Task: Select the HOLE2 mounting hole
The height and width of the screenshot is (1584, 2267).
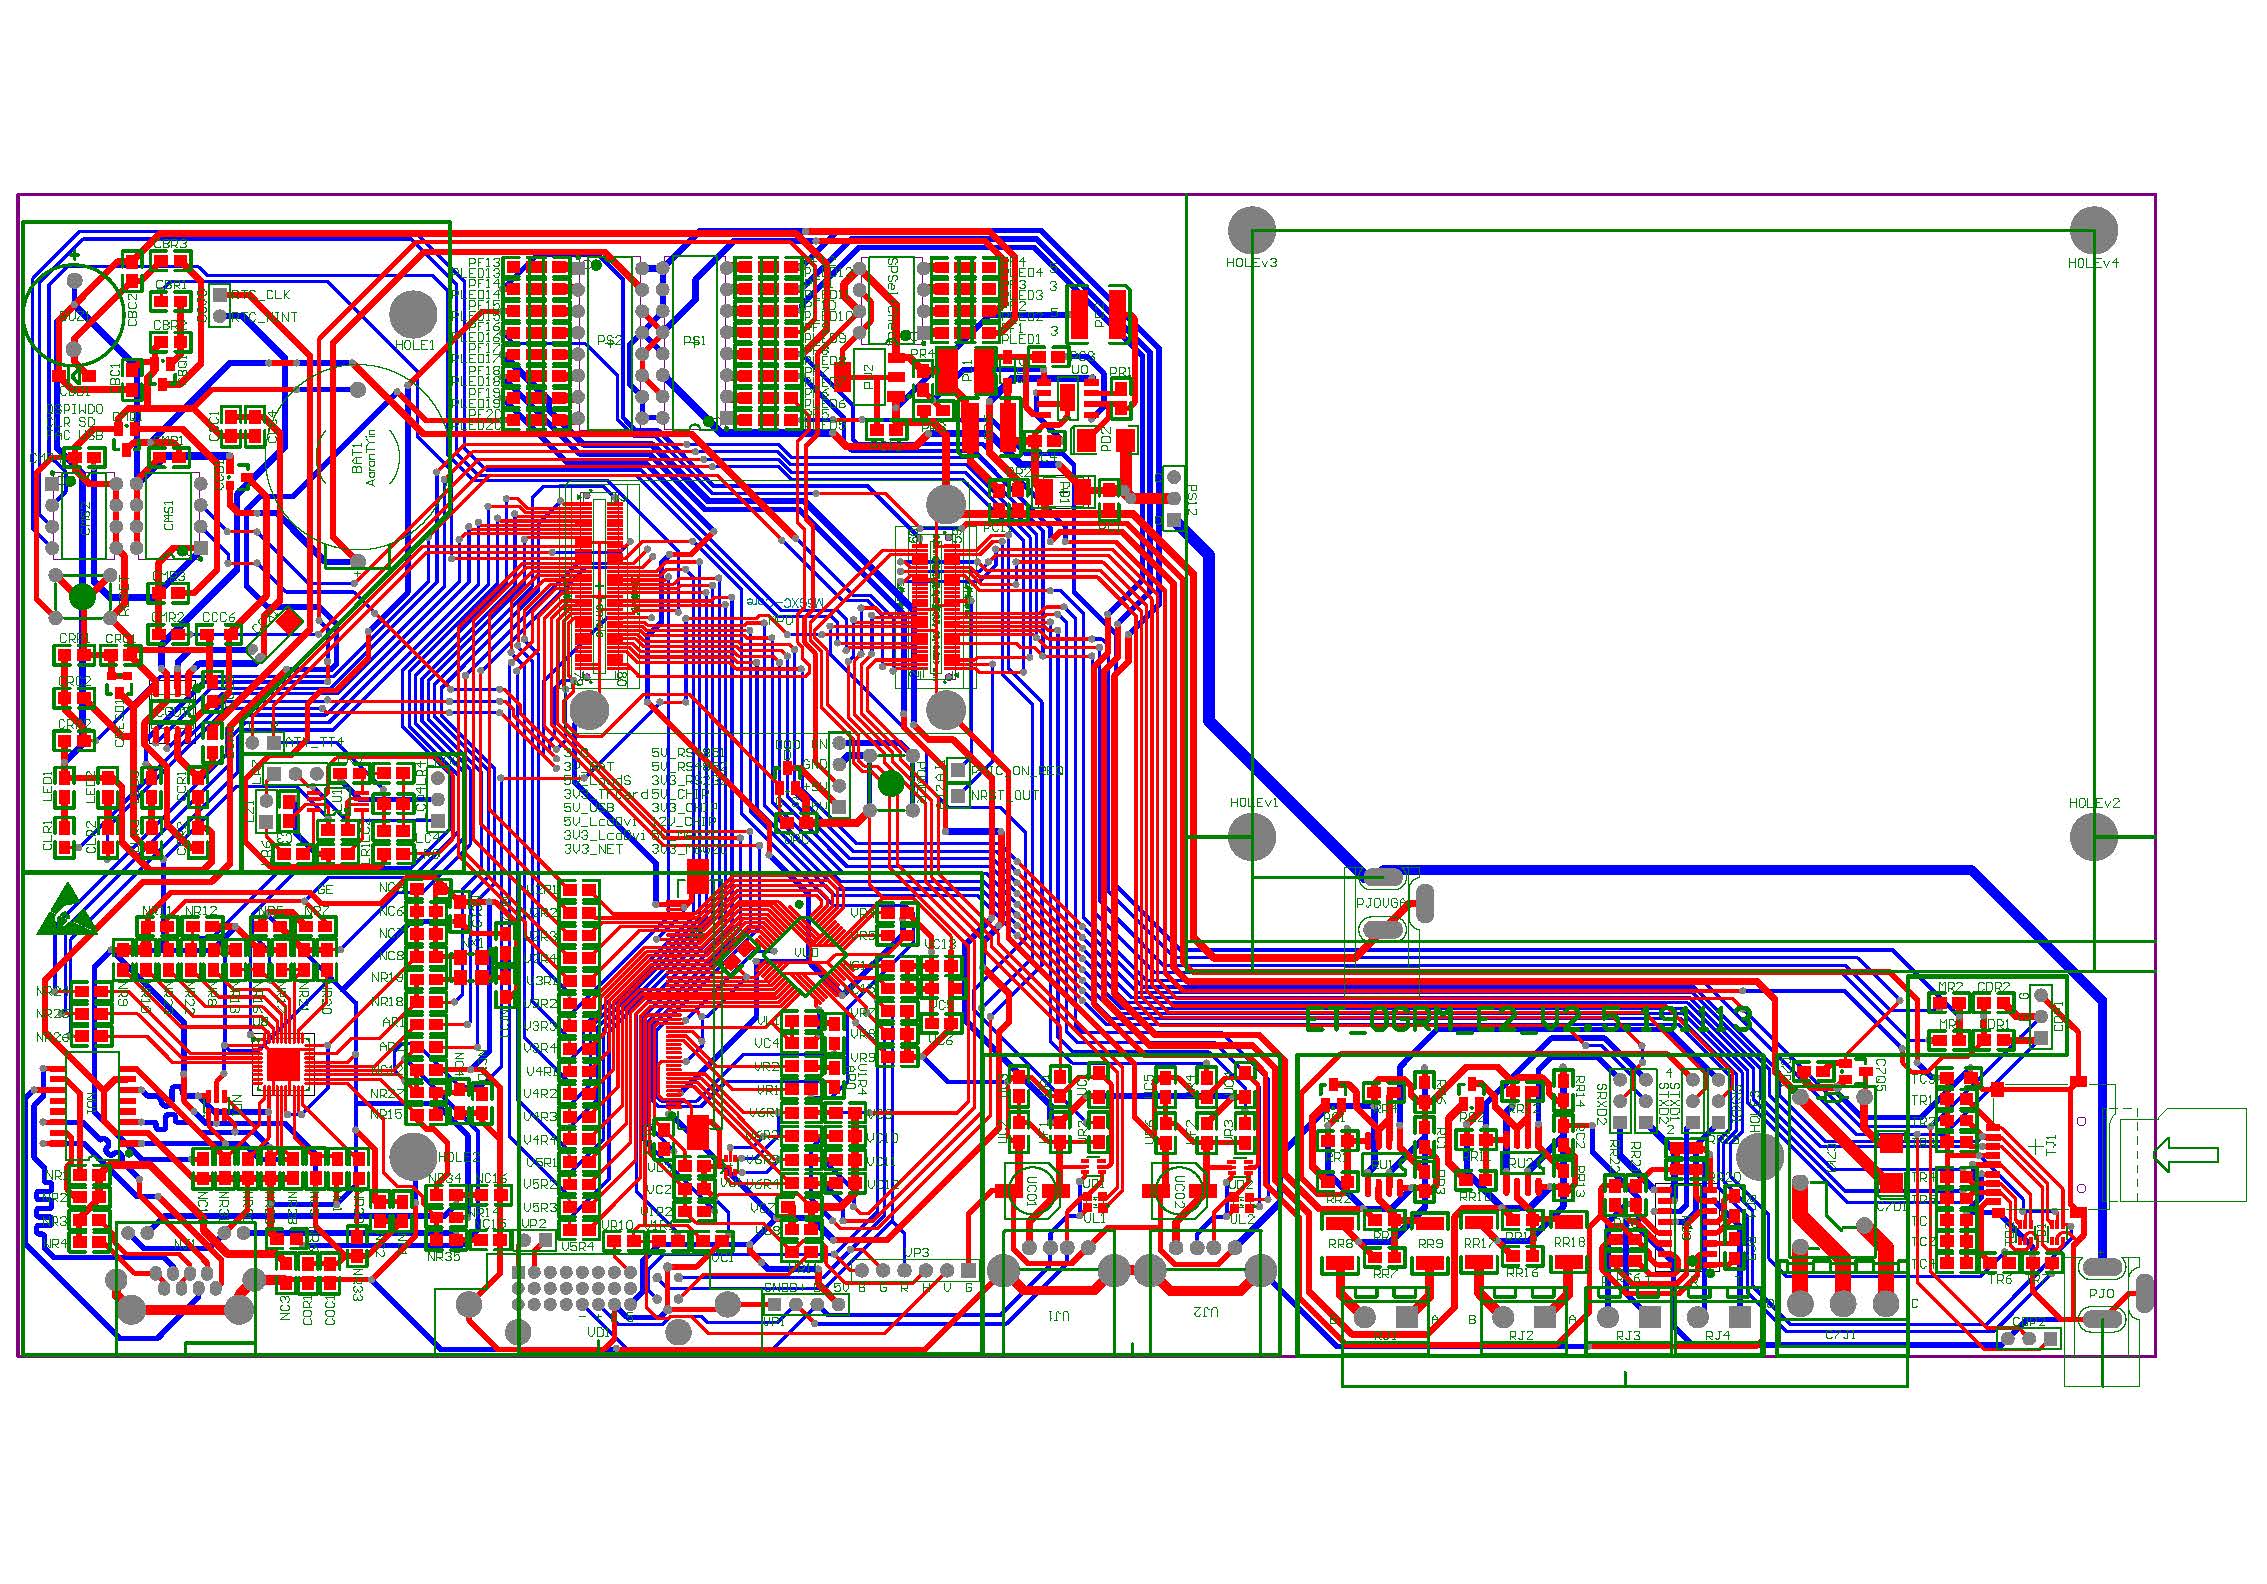Action: (x=413, y=1156)
